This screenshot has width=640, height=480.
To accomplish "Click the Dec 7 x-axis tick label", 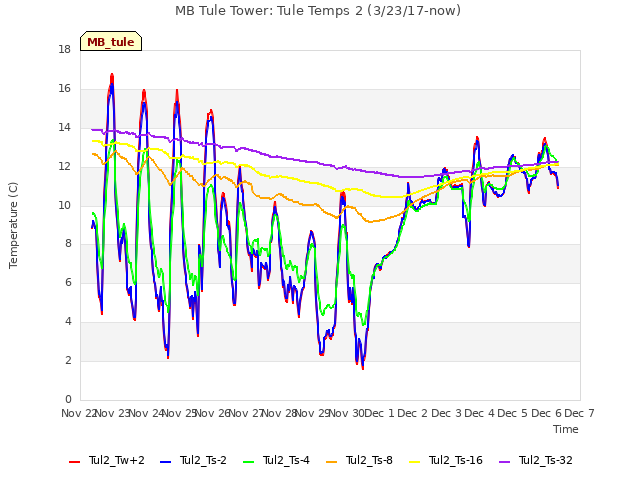I will (580, 413).
